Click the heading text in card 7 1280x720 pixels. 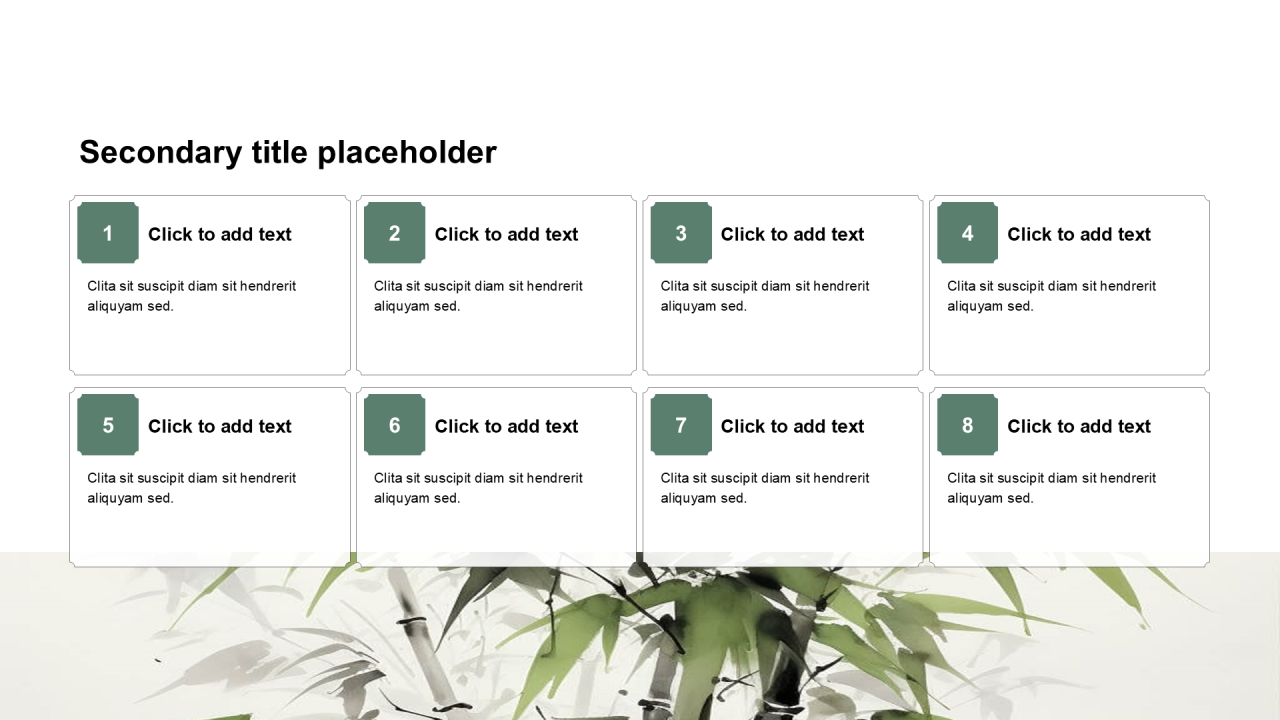coord(792,426)
